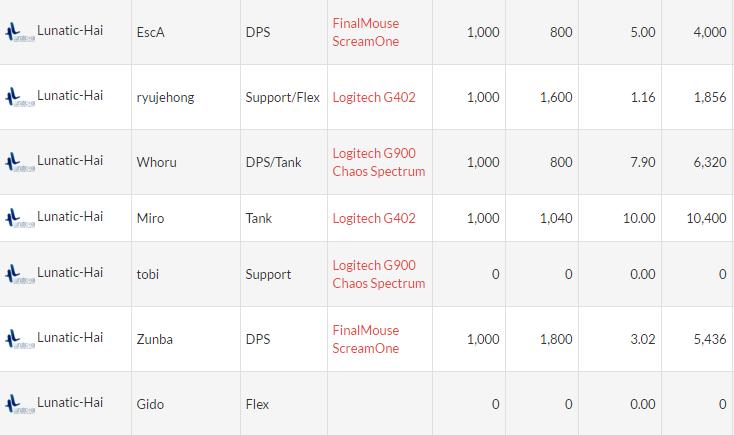The width and height of the screenshot is (734, 435).
Task: Click the Lunatic-Hai logo in EscA's row
Action: pyautogui.click(x=19, y=33)
